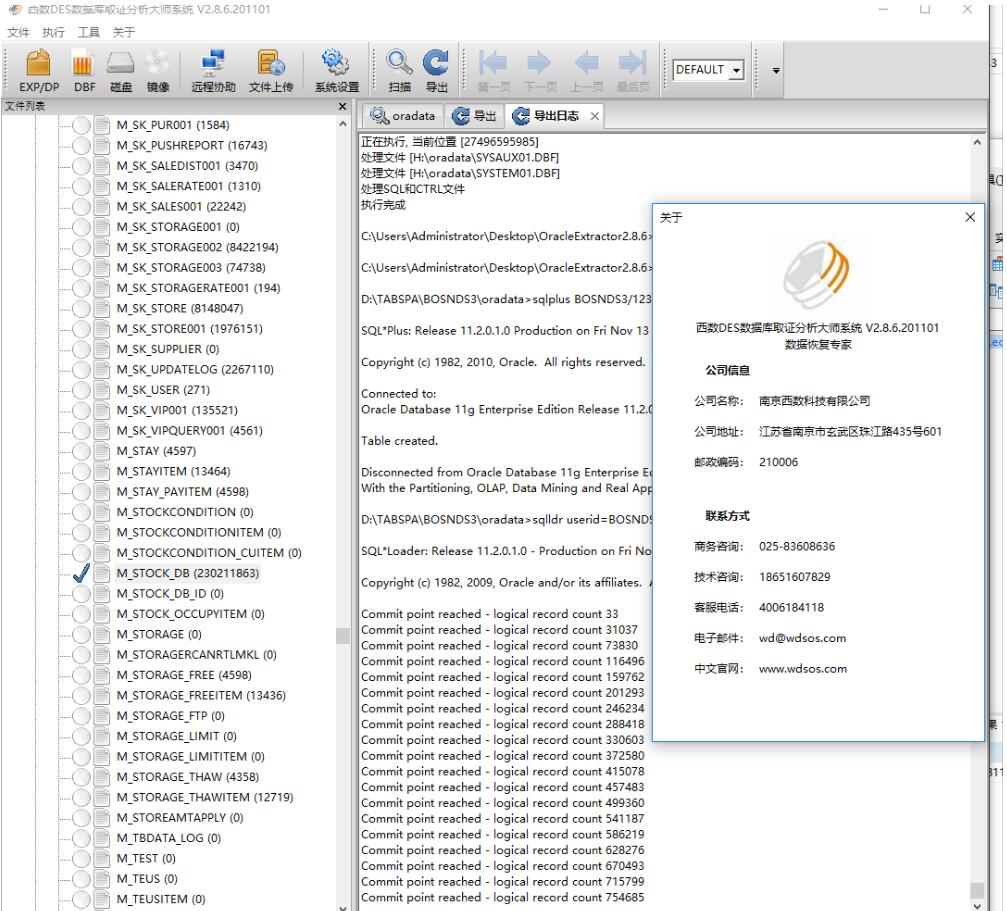The image size is (1007, 911).
Task: Click the file icon of M_SK_STORE001
Action: coord(101,329)
